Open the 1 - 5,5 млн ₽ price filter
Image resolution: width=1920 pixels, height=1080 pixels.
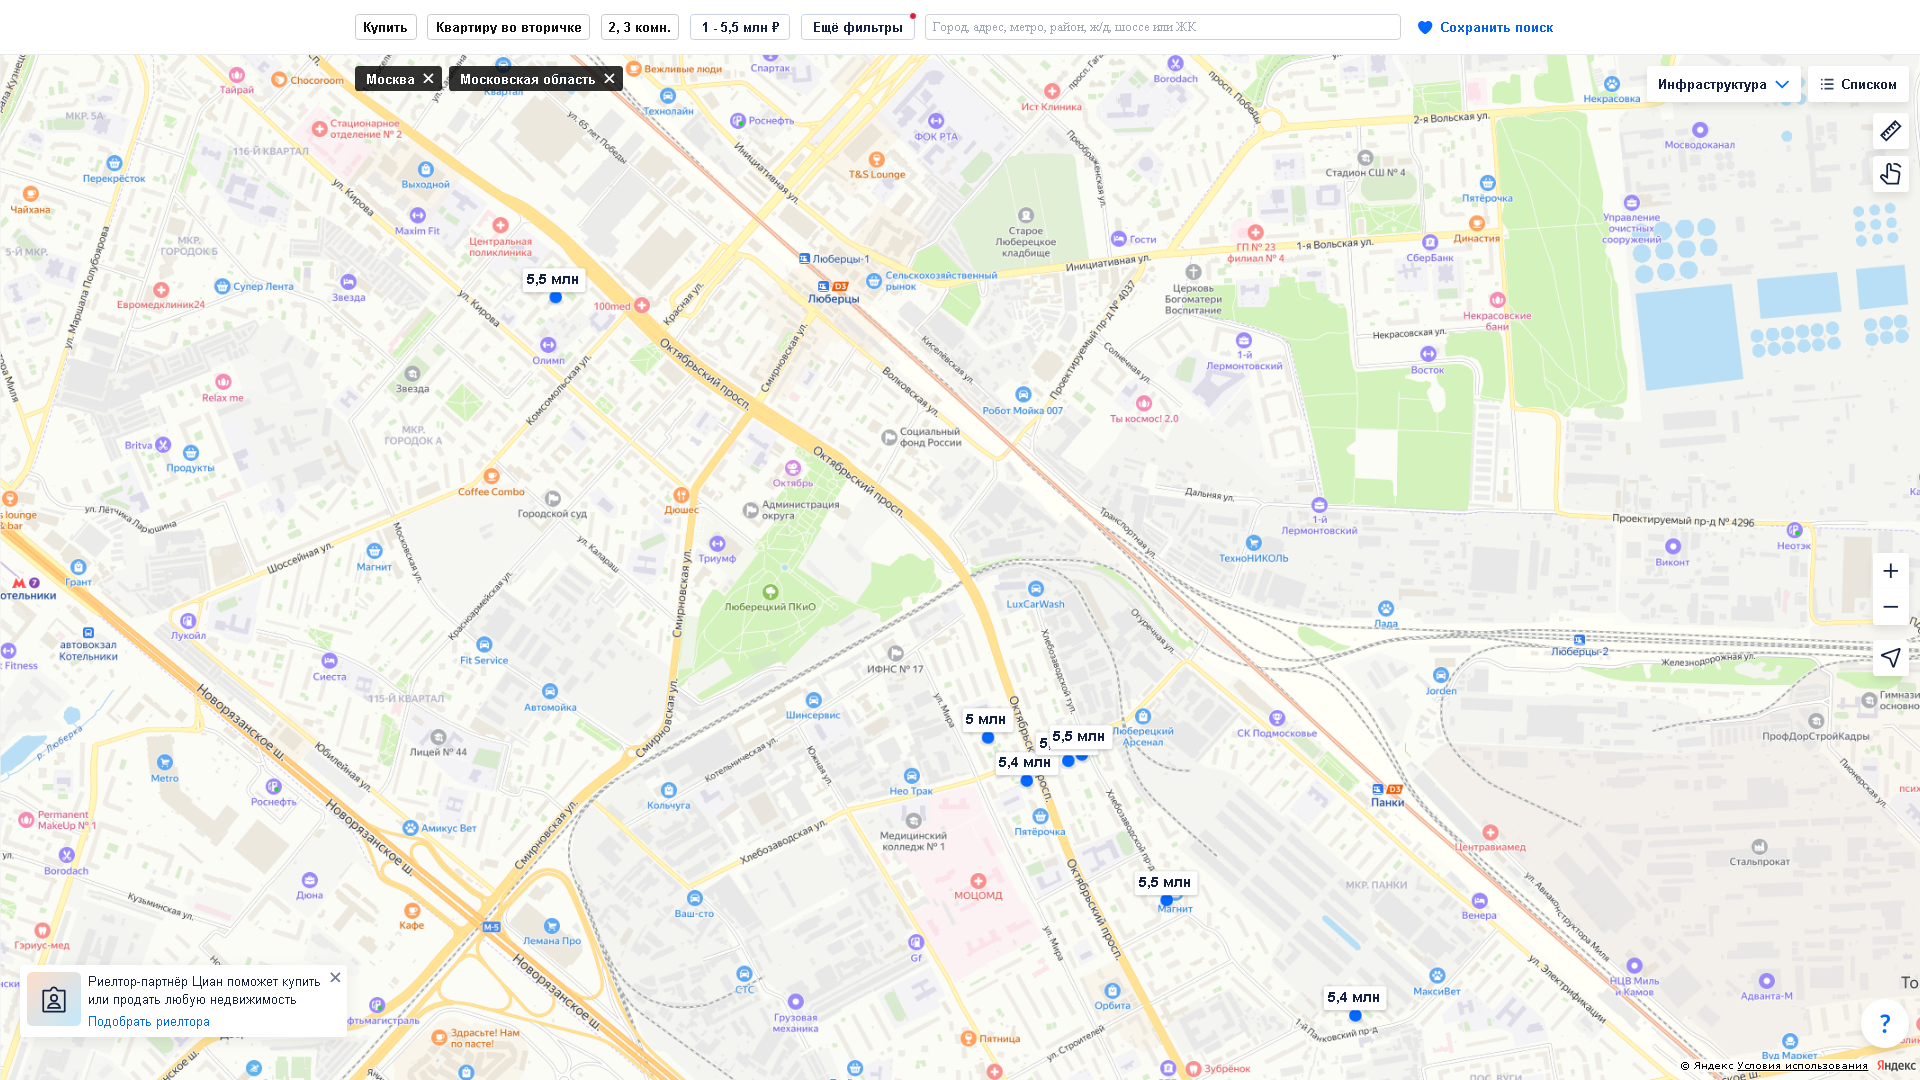coord(739,27)
